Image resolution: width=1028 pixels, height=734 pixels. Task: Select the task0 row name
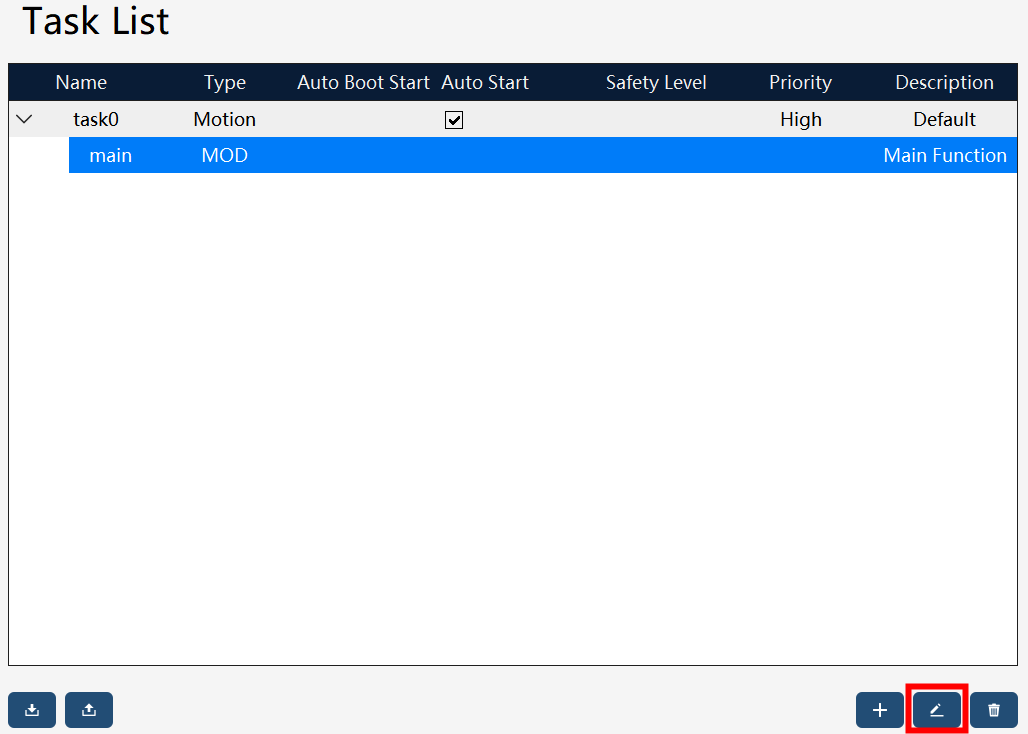(96, 119)
